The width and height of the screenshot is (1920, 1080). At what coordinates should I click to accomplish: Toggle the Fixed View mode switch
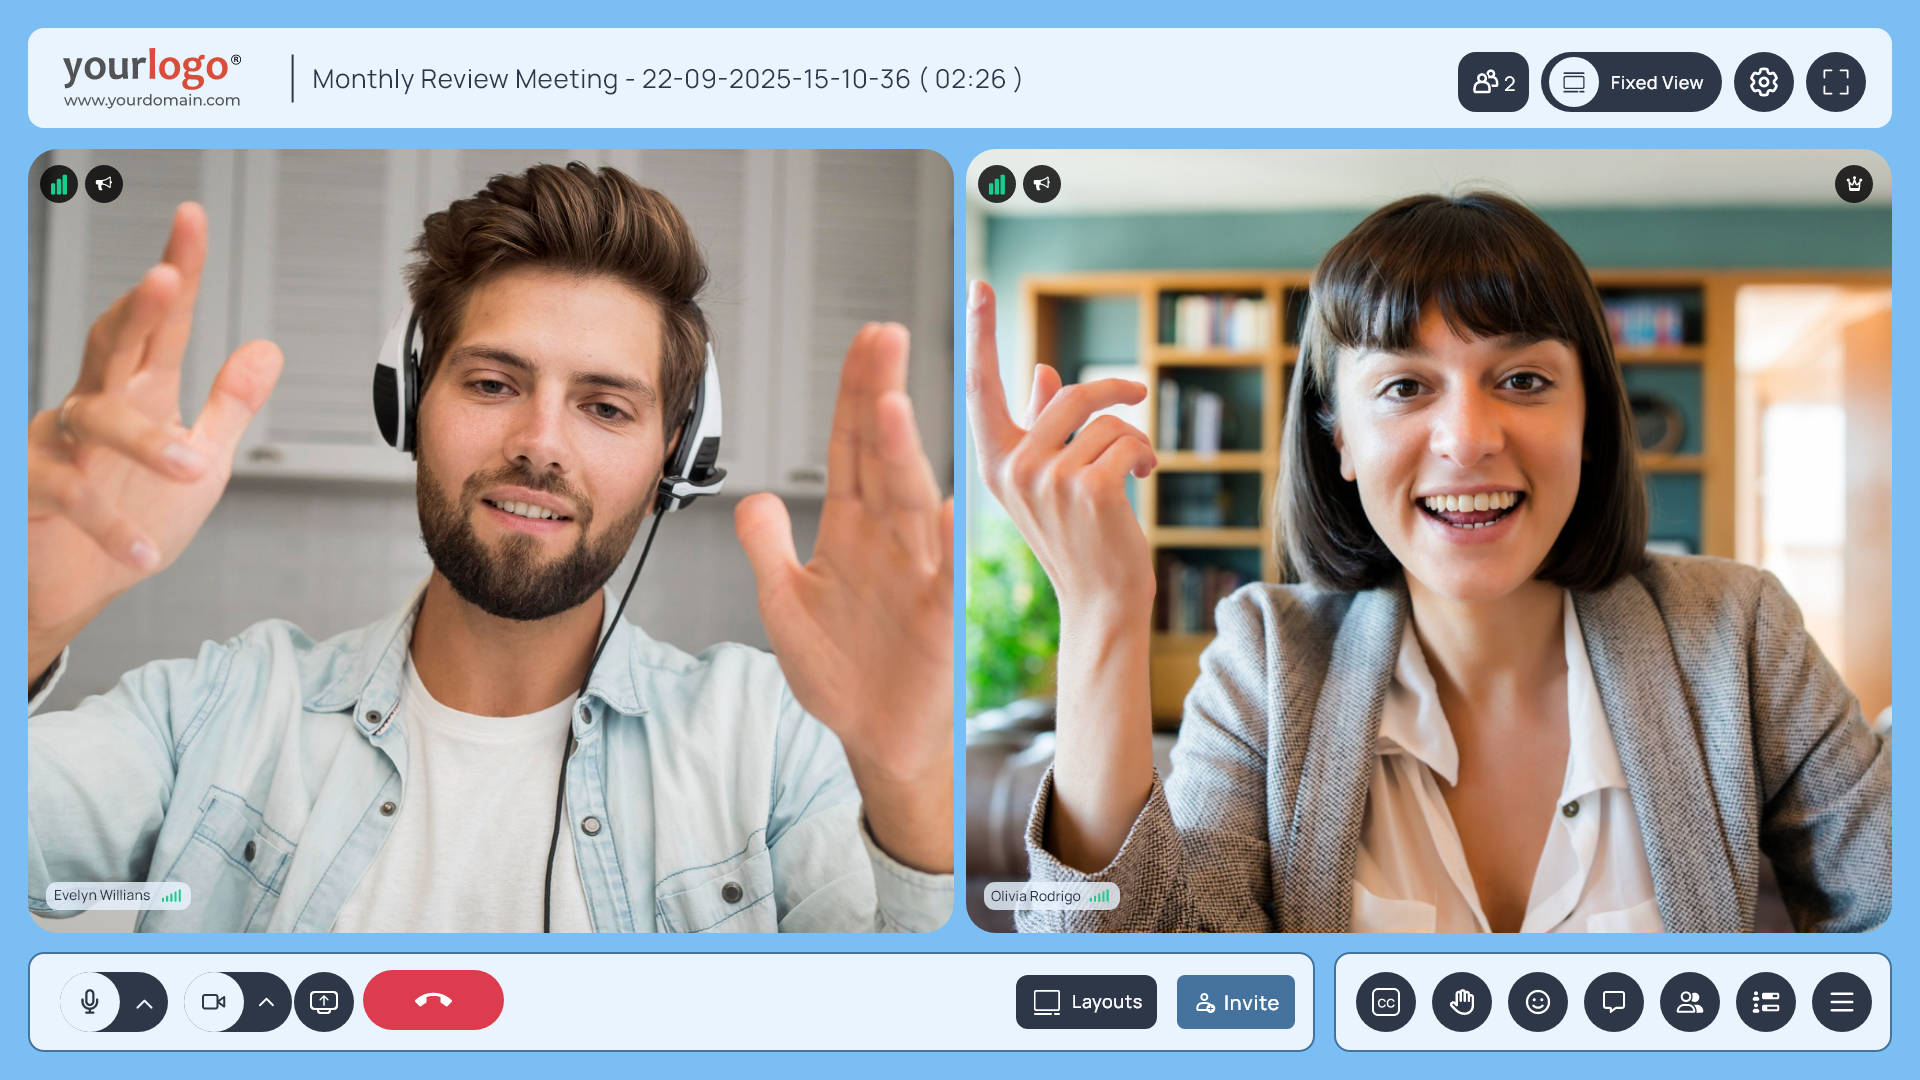coord(1574,82)
